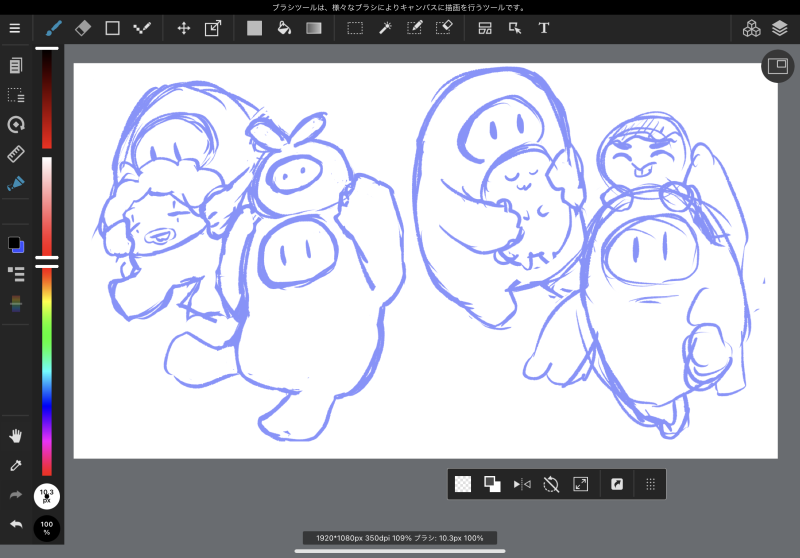
Task: Toggle the pen correction snap icon
Action: click(16, 183)
